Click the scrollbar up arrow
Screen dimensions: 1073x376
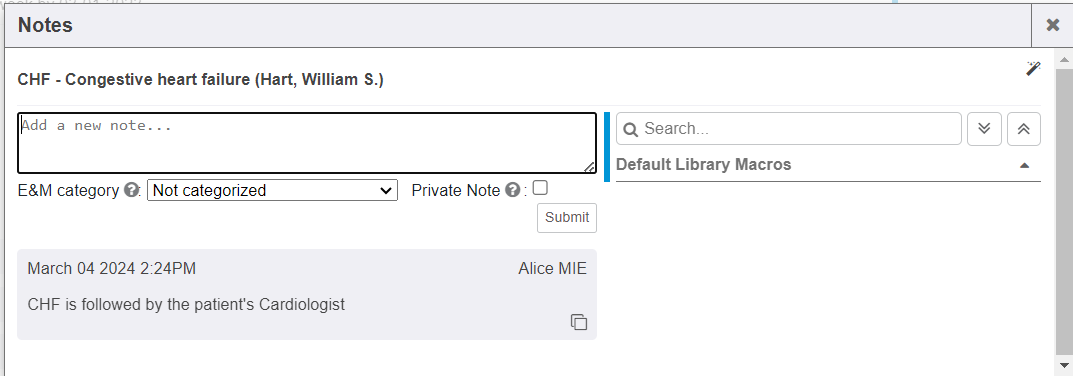[1064, 60]
